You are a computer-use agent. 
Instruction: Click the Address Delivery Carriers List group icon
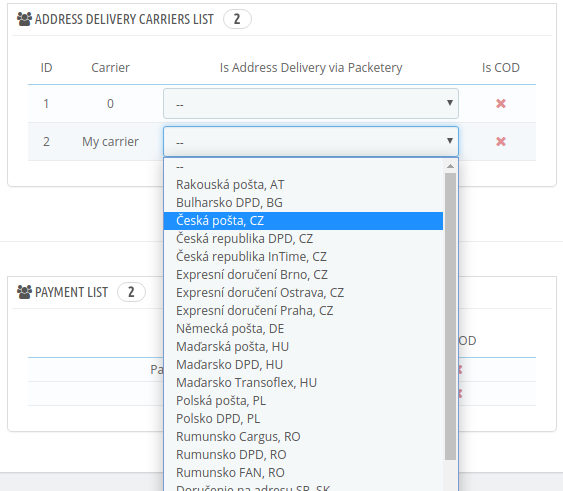[x=24, y=19]
